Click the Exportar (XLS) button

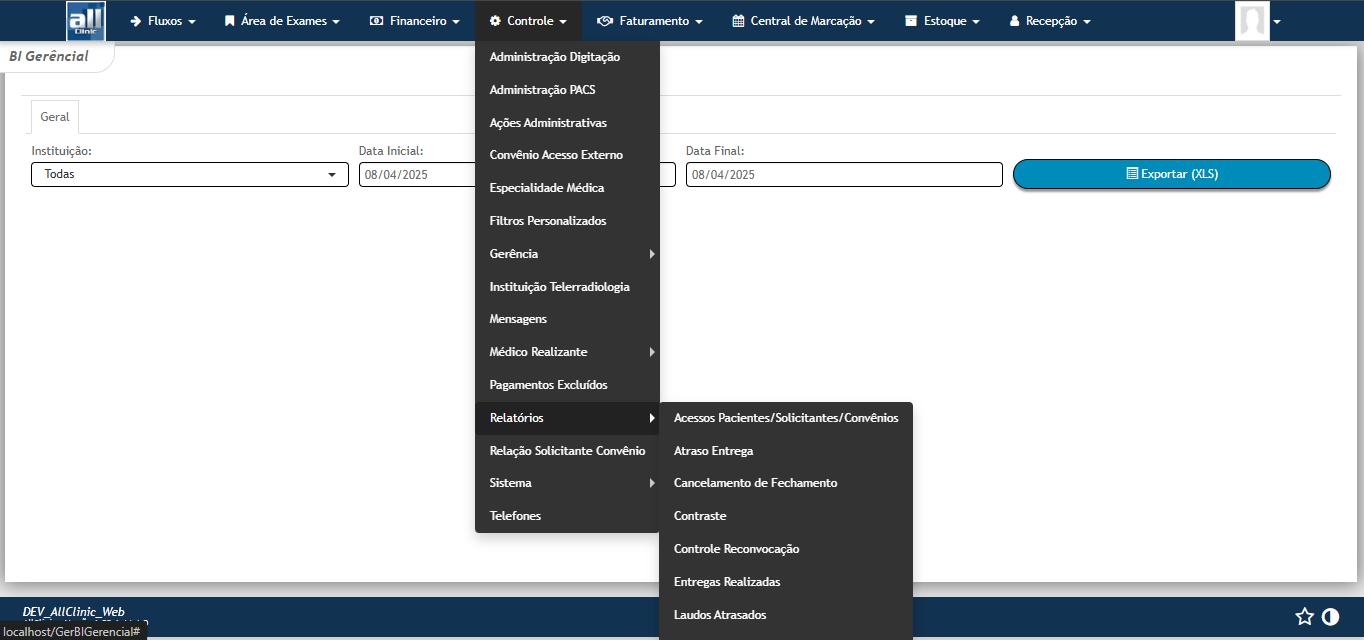click(x=1170, y=174)
